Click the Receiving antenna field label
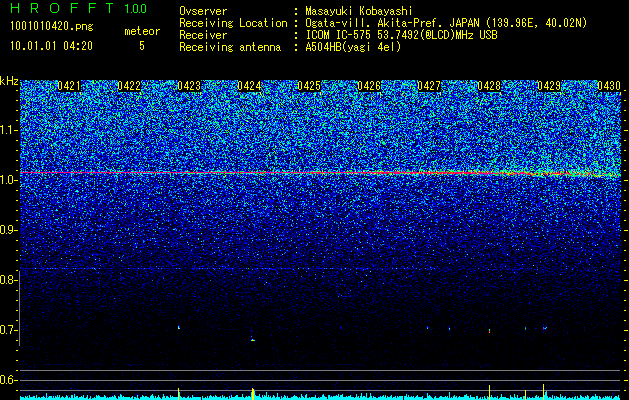This screenshot has width=629, height=400. pyautogui.click(x=230, y=47)
